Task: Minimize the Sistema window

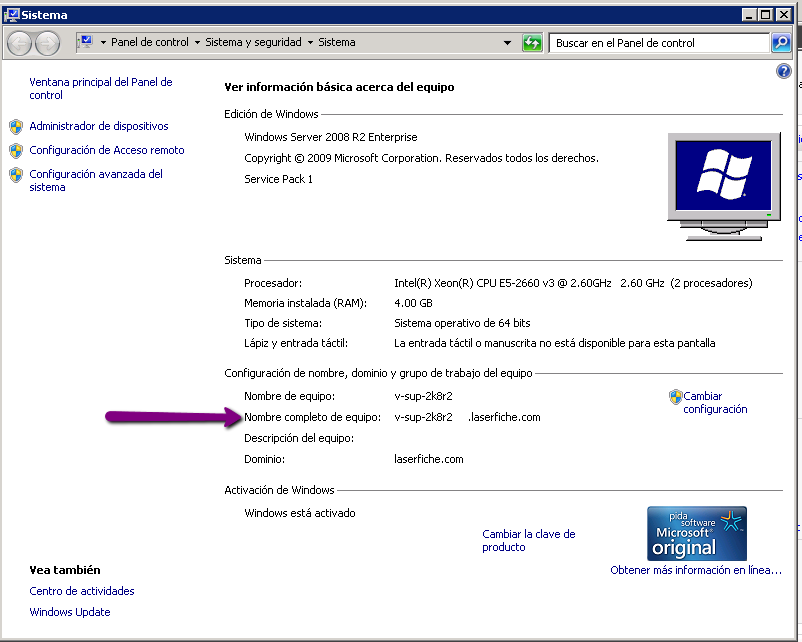Action: pos(749,15)
